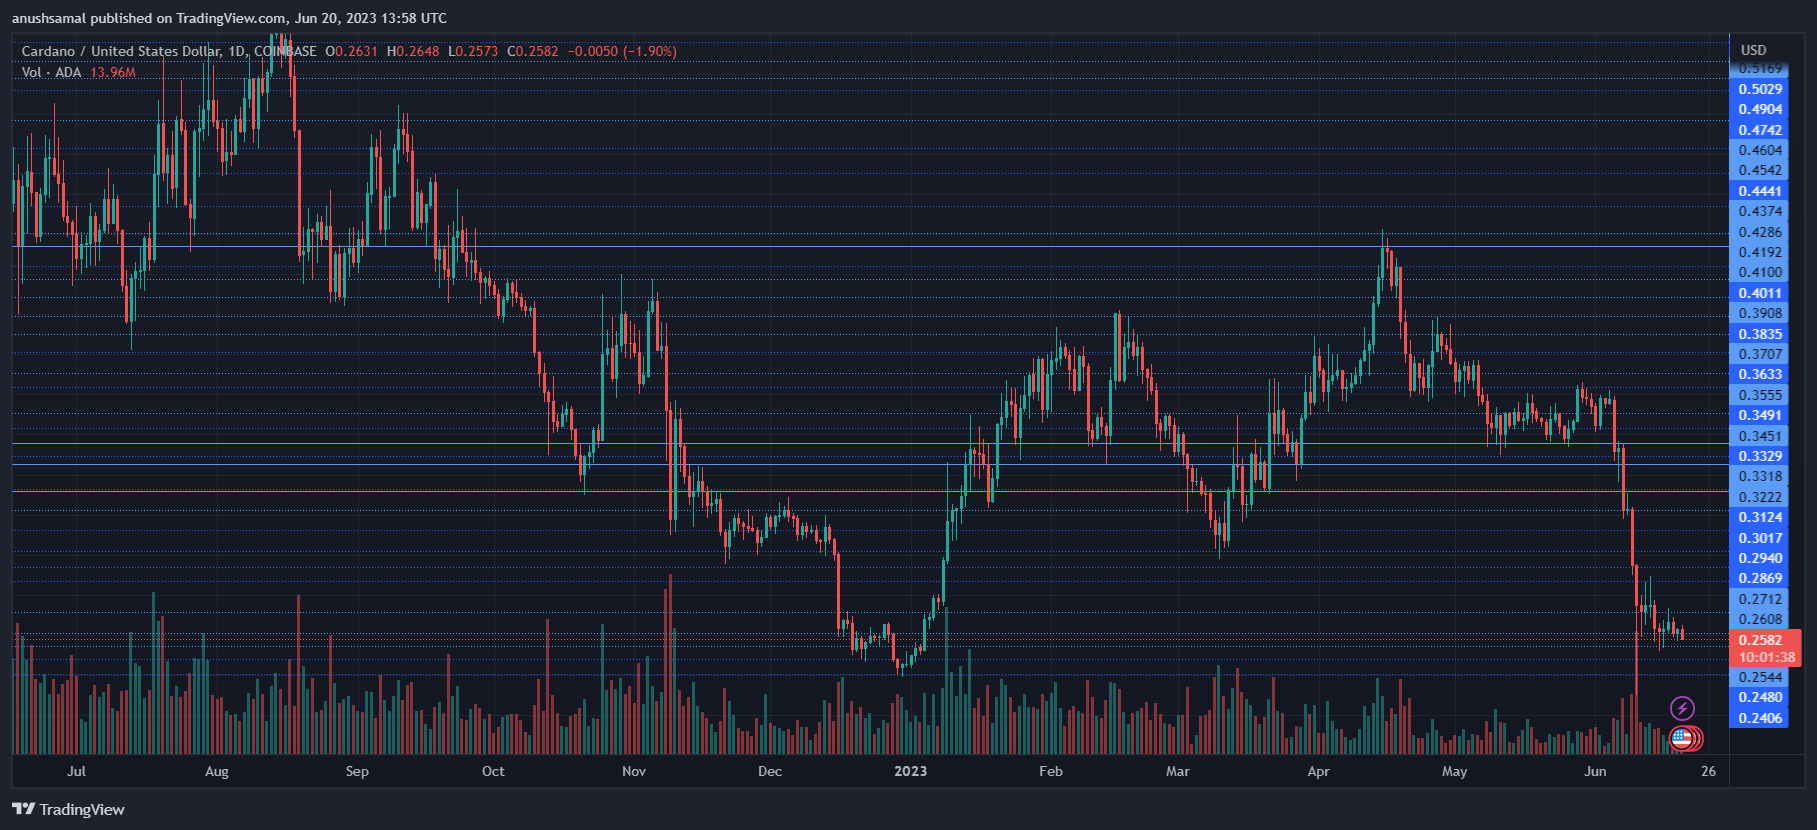Click the Nov label on the time axis

click(x=633, y=771)
